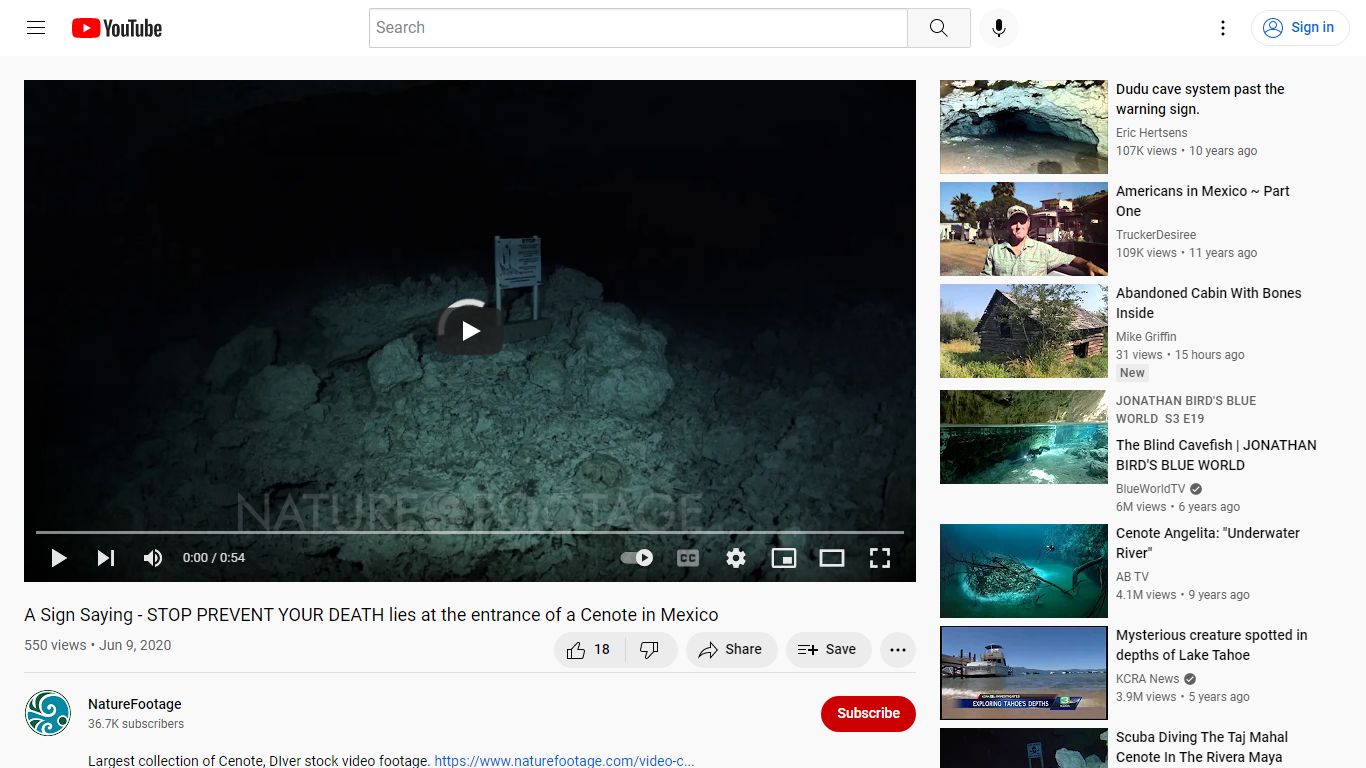Screen dimensions: 1366x768
Task: Activate miniplayer mode
Action: [784, 558]
